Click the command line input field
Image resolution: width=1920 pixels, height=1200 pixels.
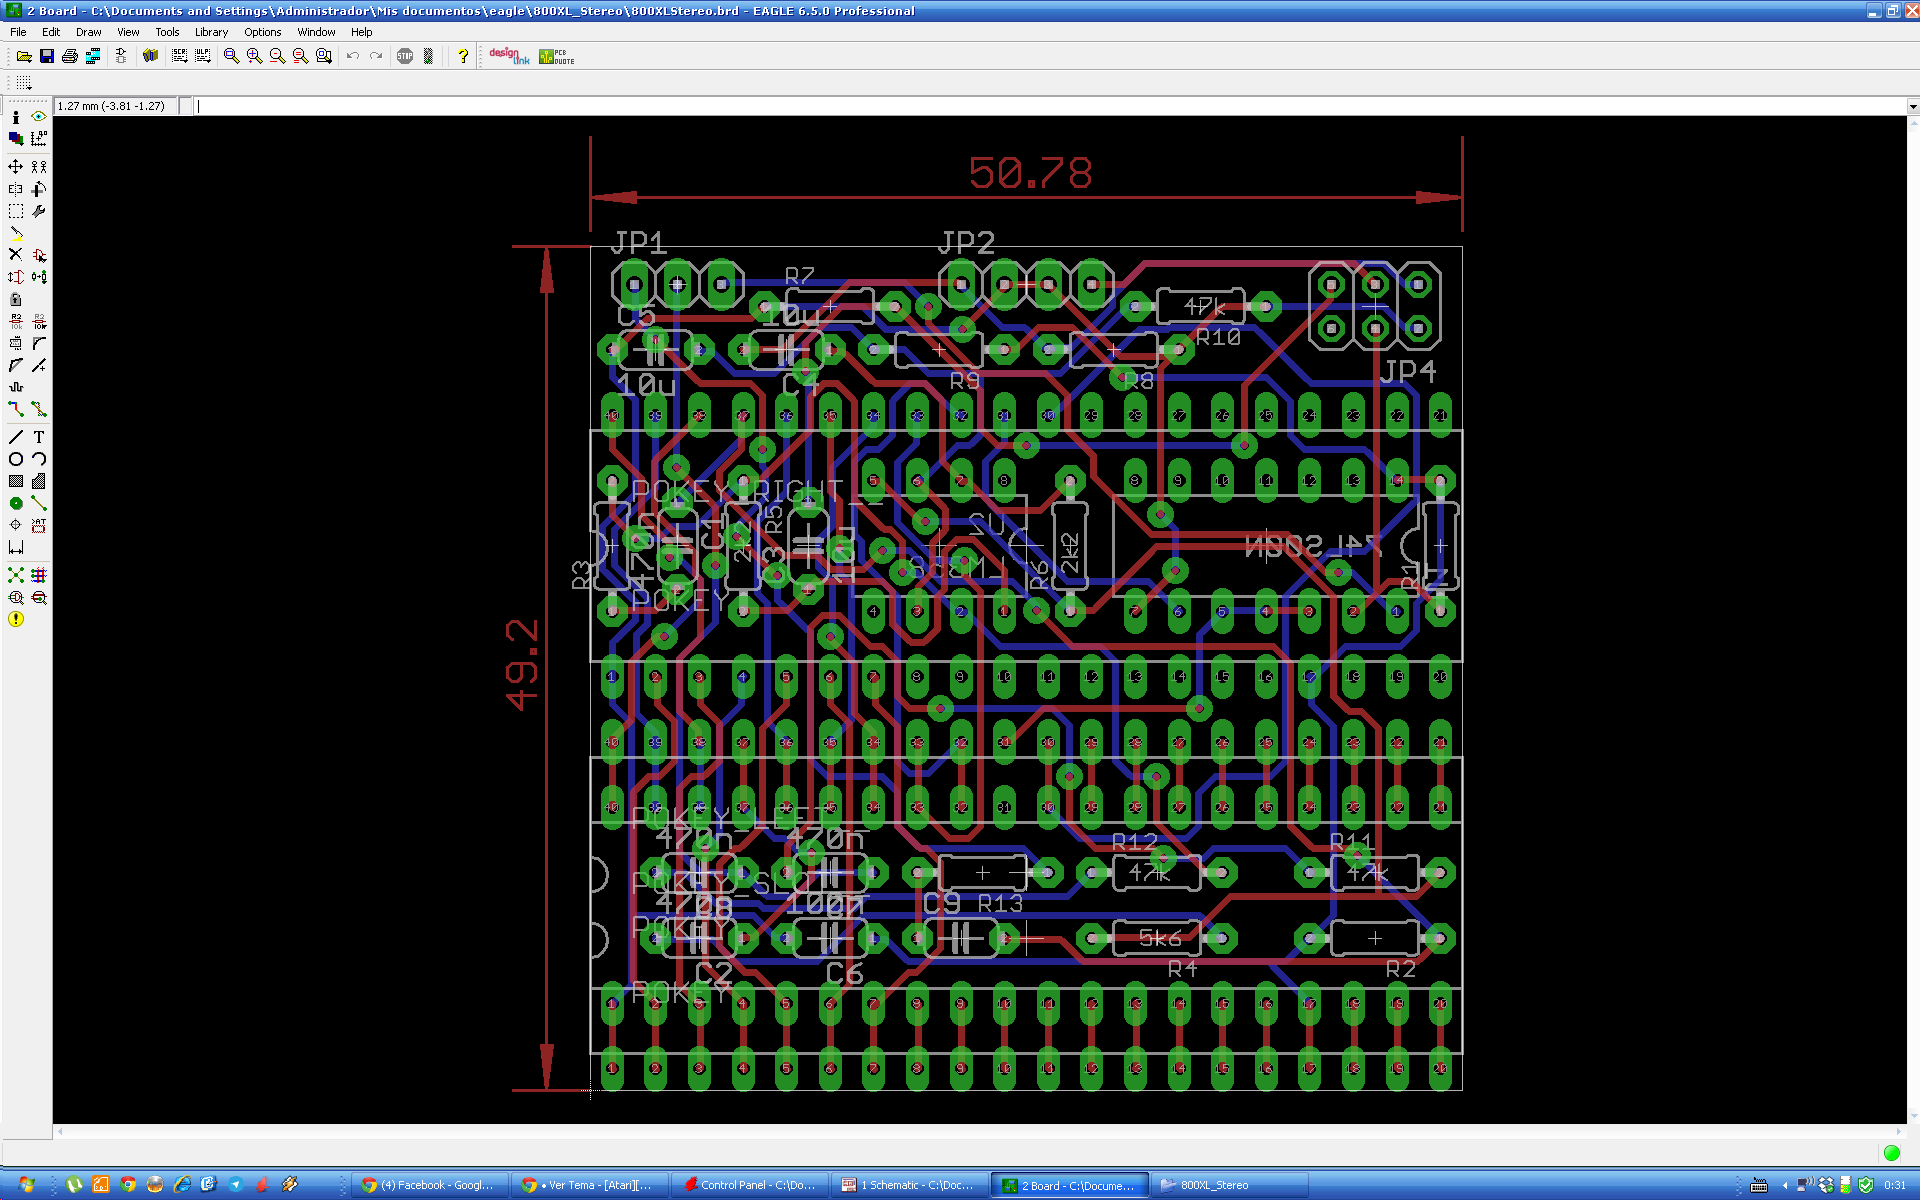(1000, 106)
